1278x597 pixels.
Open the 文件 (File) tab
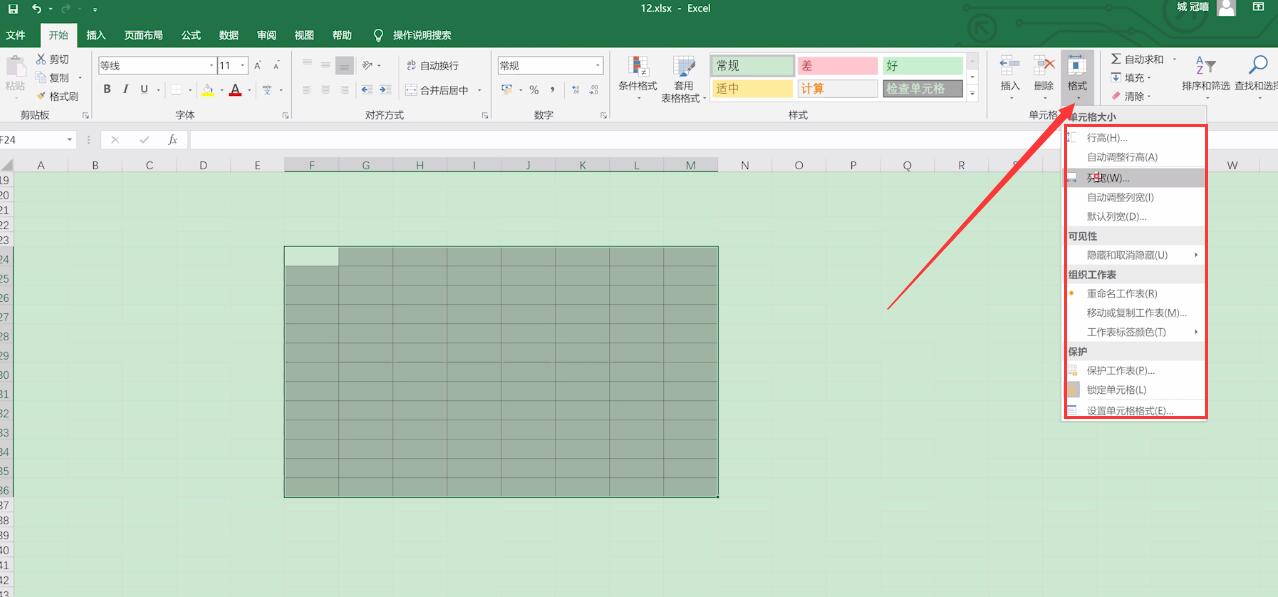coord(16,35)
